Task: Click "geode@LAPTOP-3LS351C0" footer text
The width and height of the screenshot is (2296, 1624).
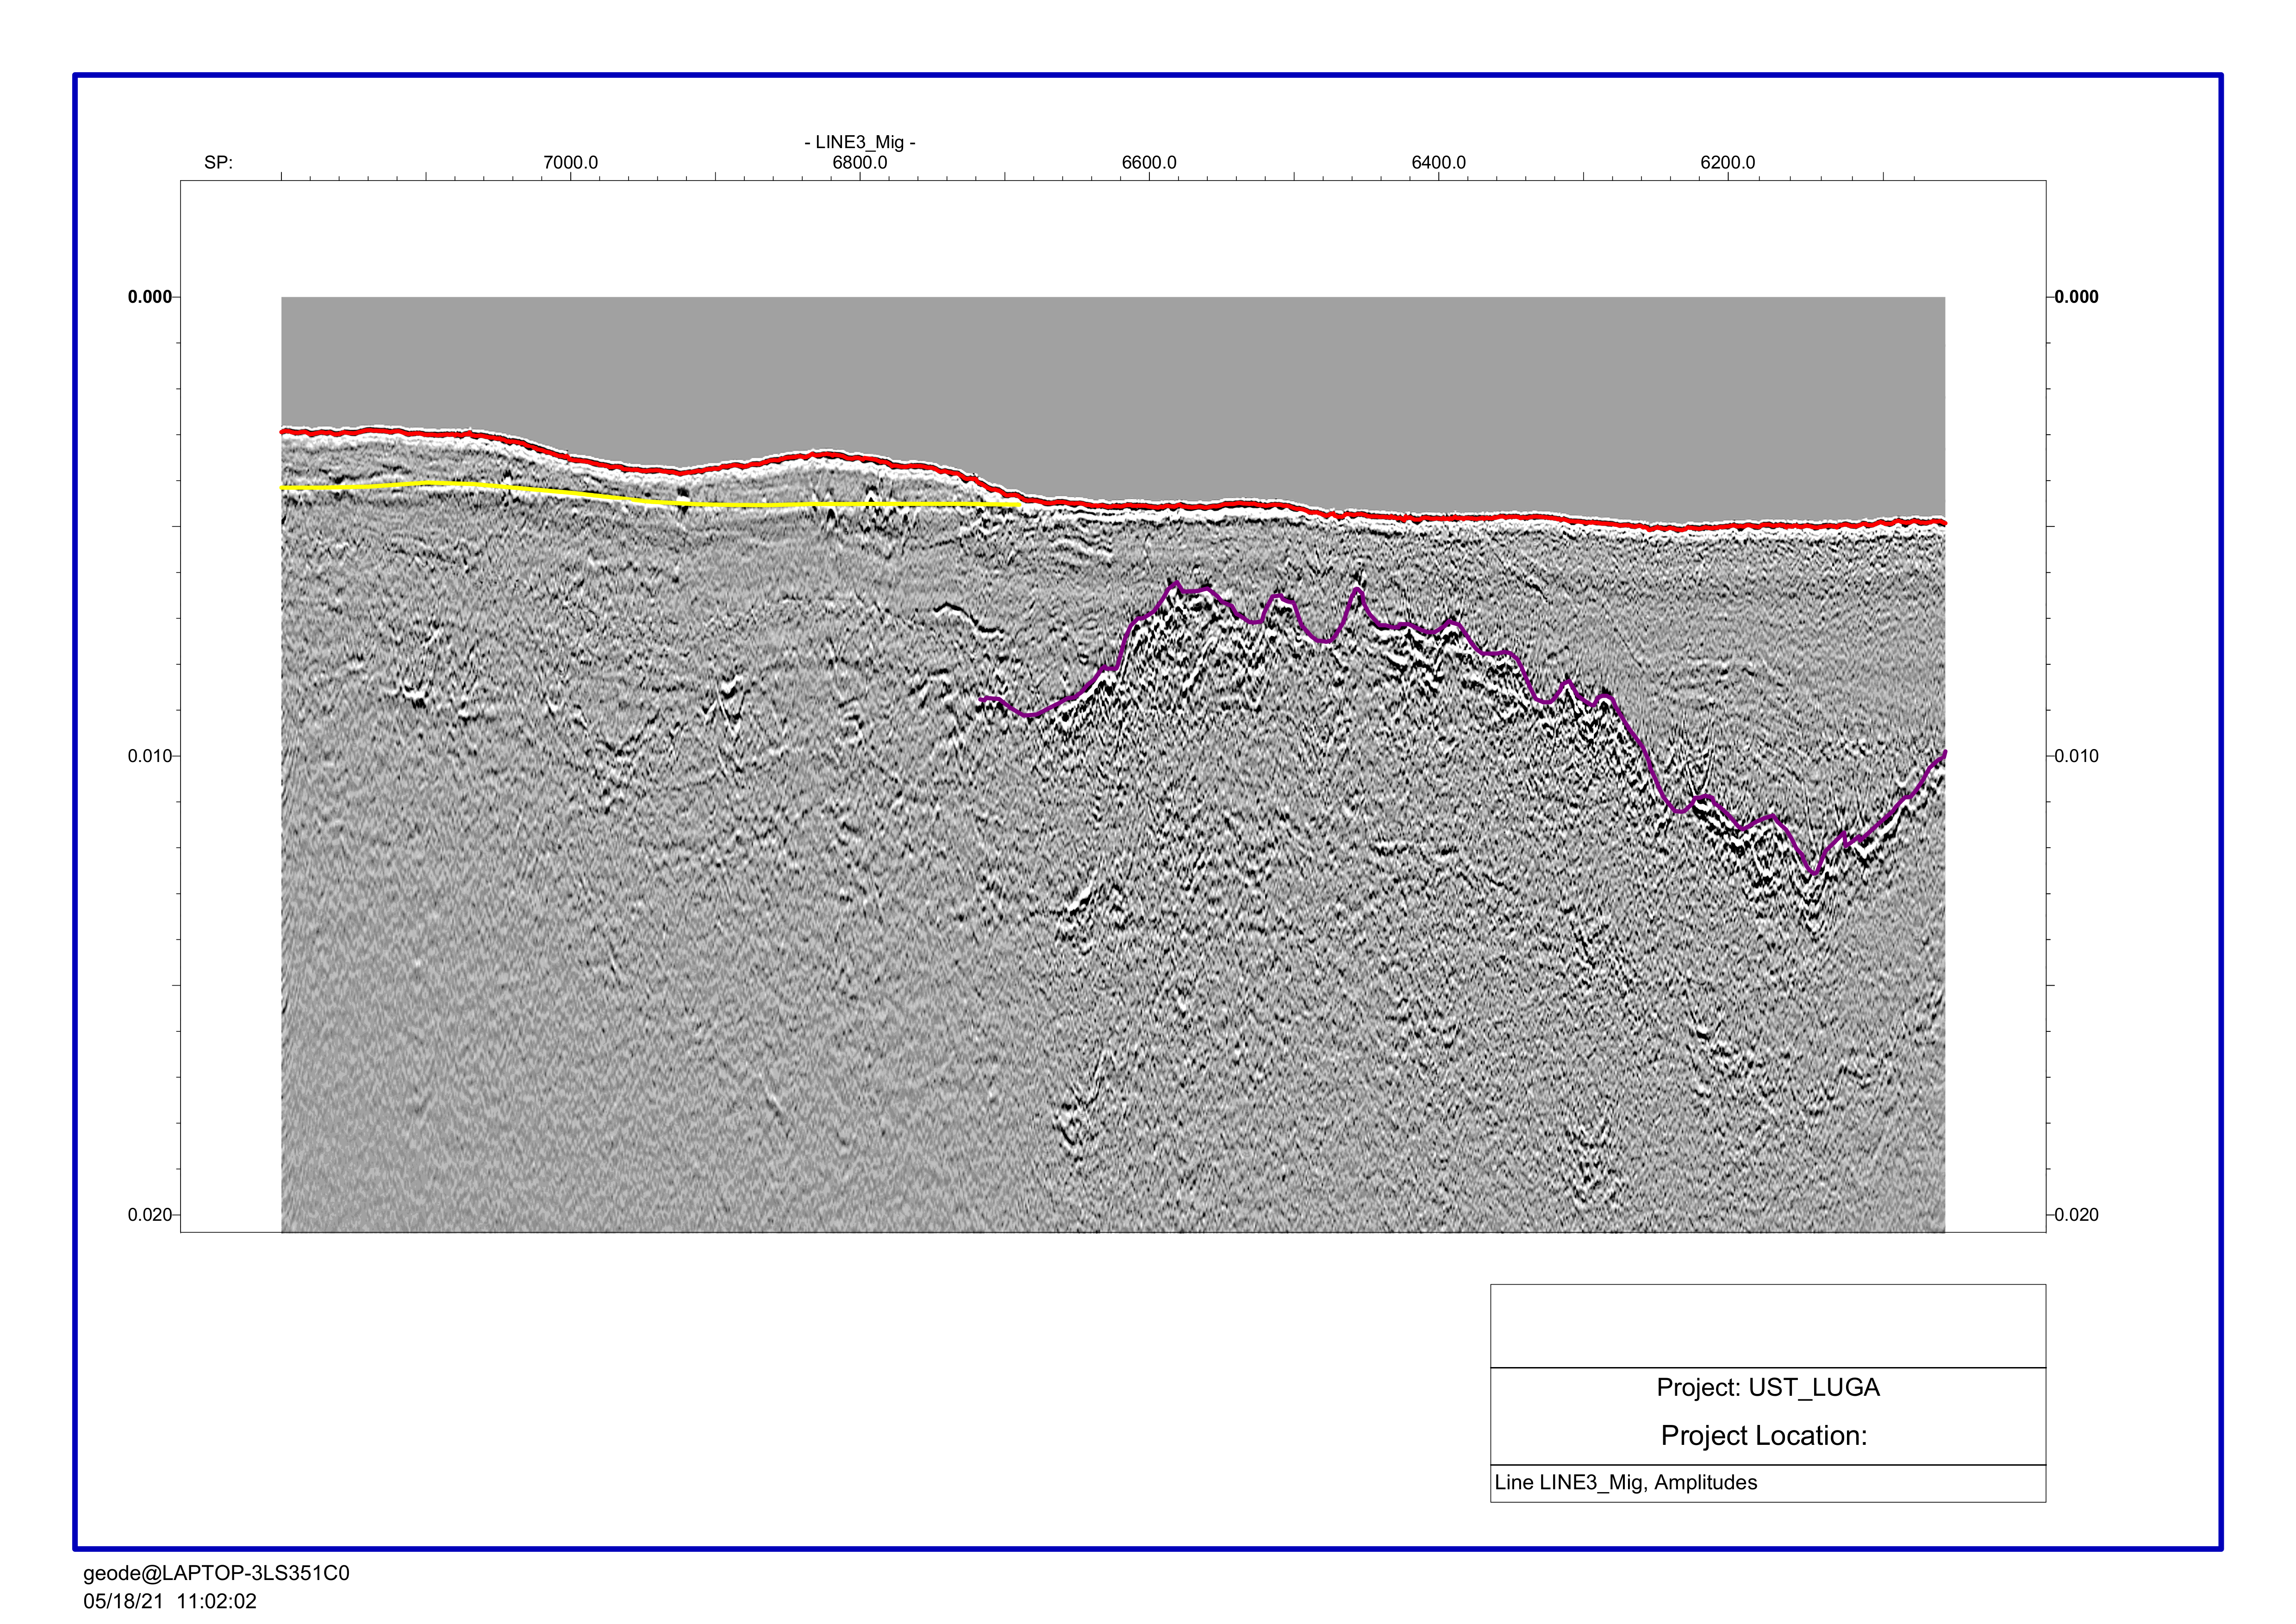Action: tap(216, 1573)
